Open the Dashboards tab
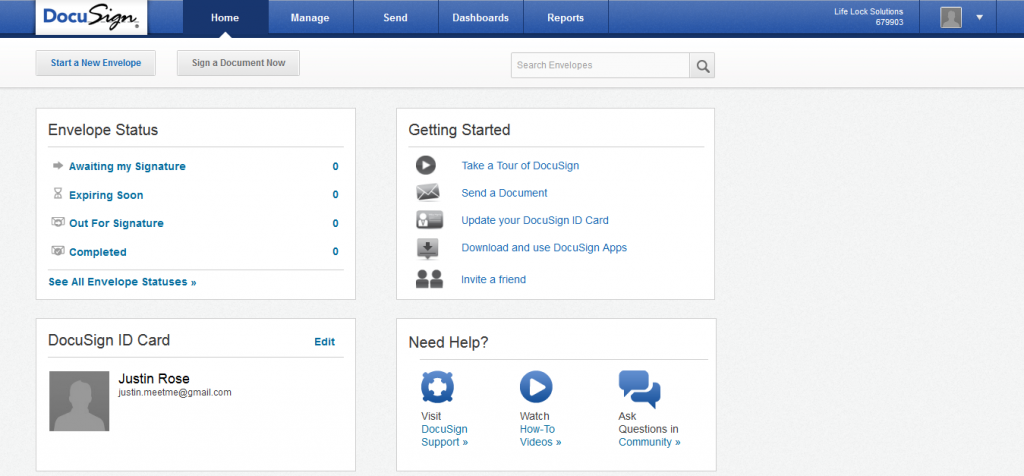This screenshot has height=476, width=1024. 481,18
